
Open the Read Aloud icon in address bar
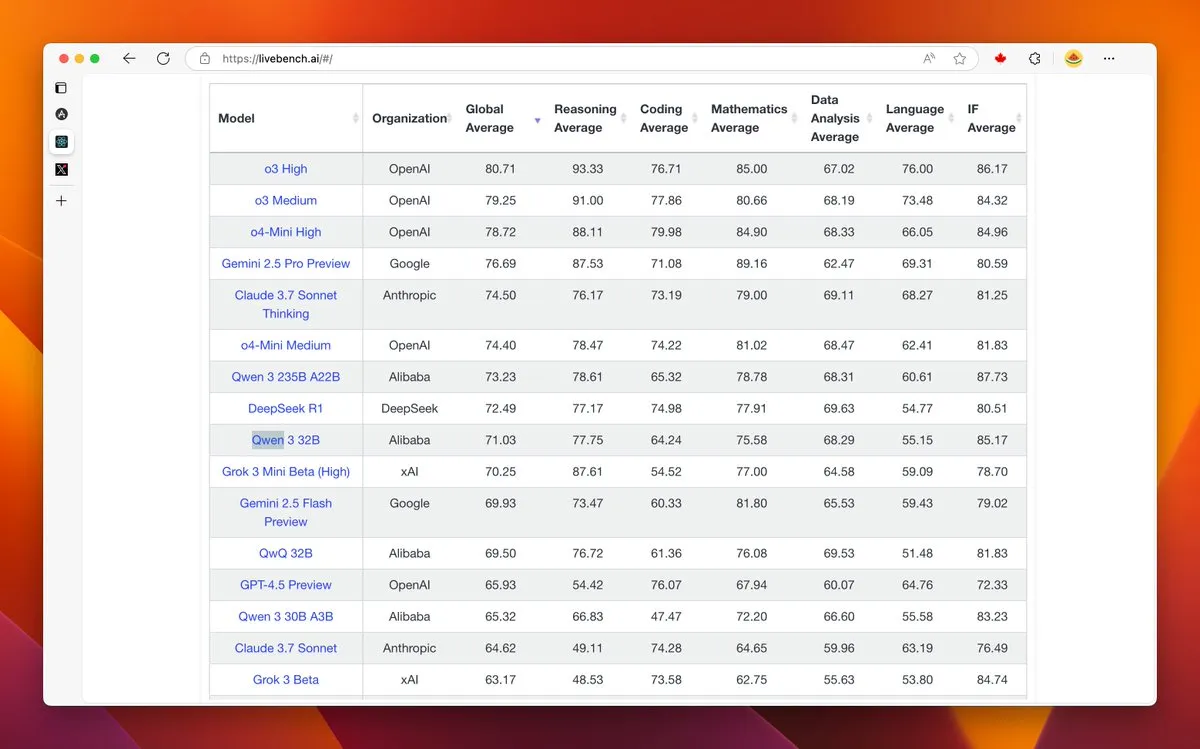tap(929, 59)
